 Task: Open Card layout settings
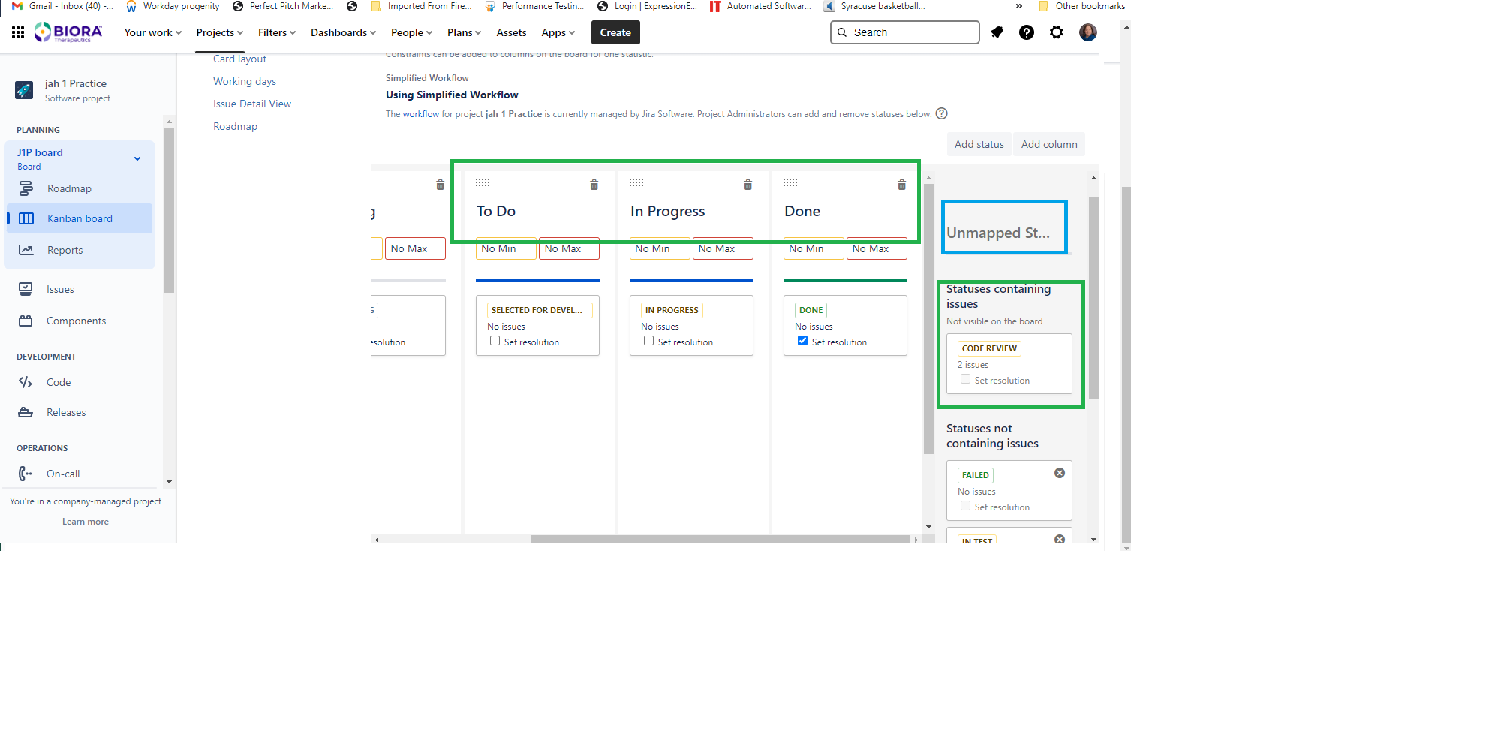point(239,59)
